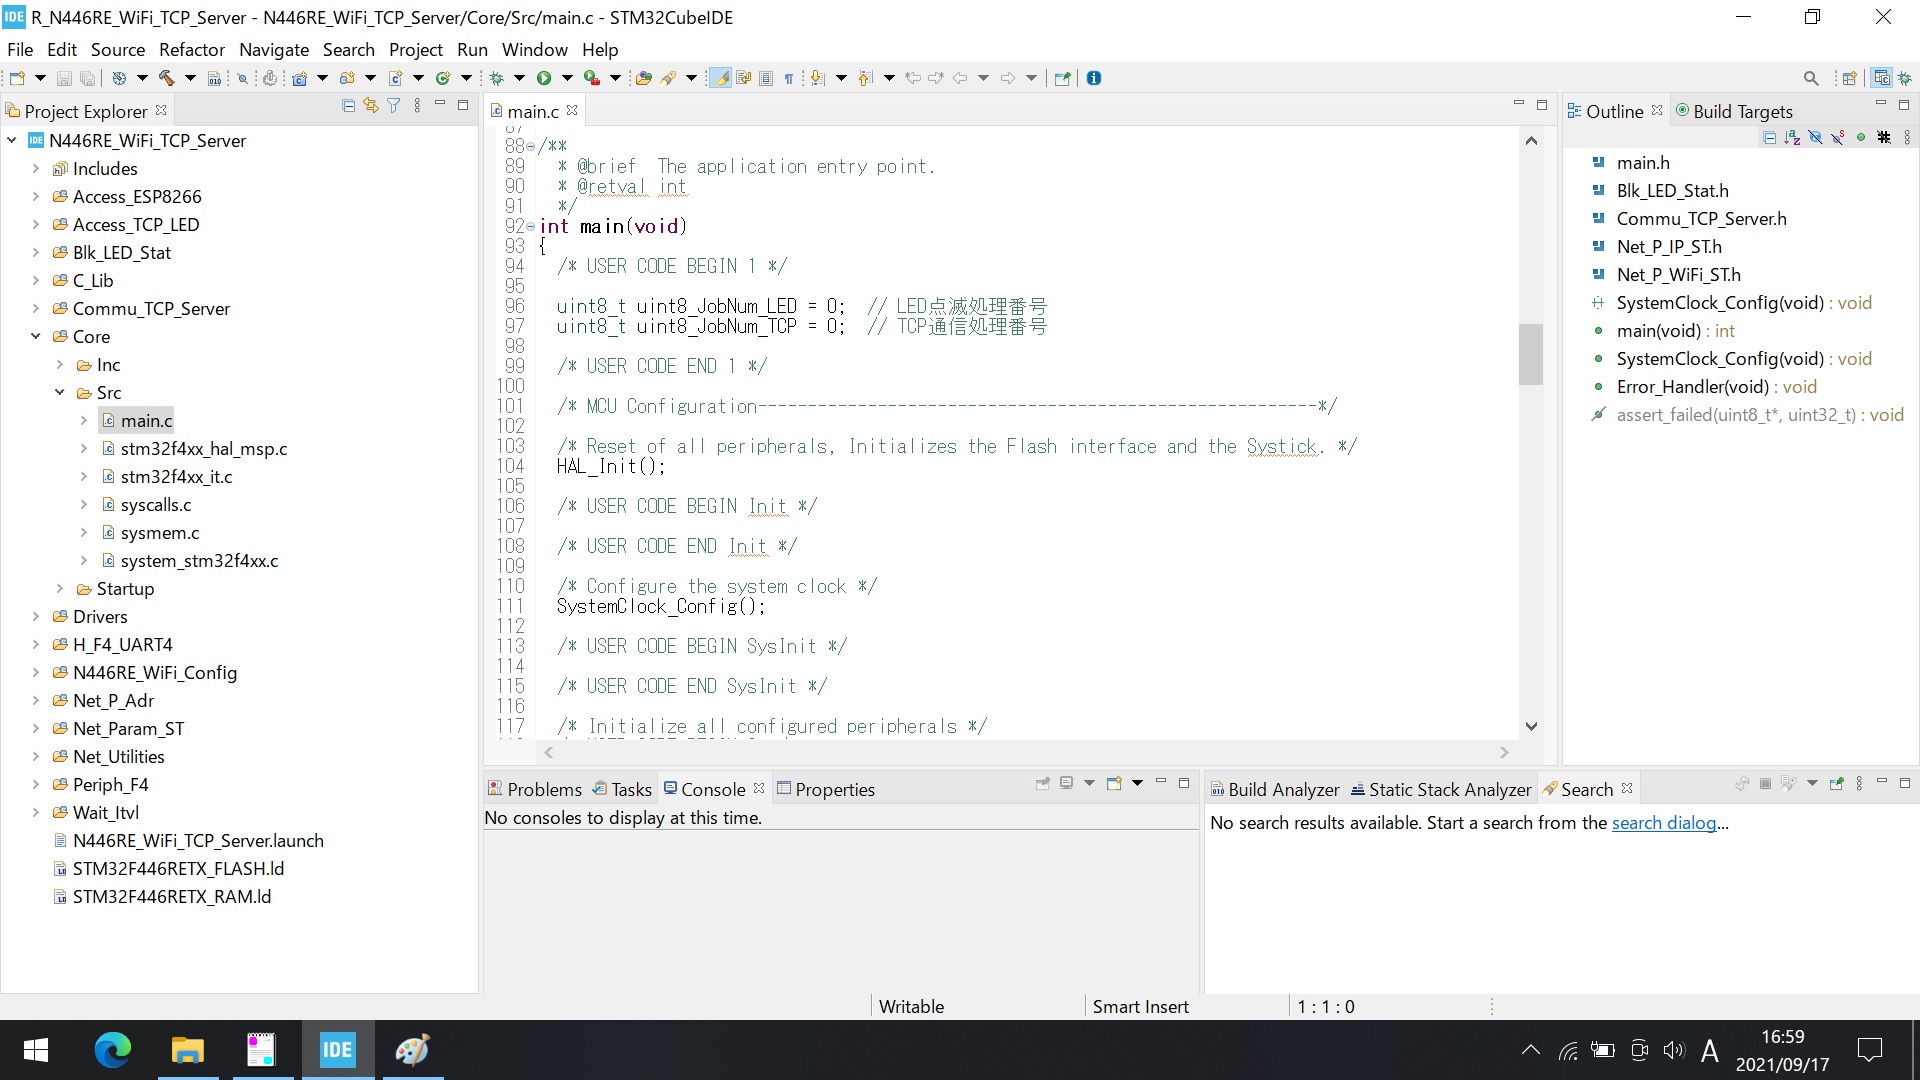Click the Generate binary 010 icon

[214, 78]
